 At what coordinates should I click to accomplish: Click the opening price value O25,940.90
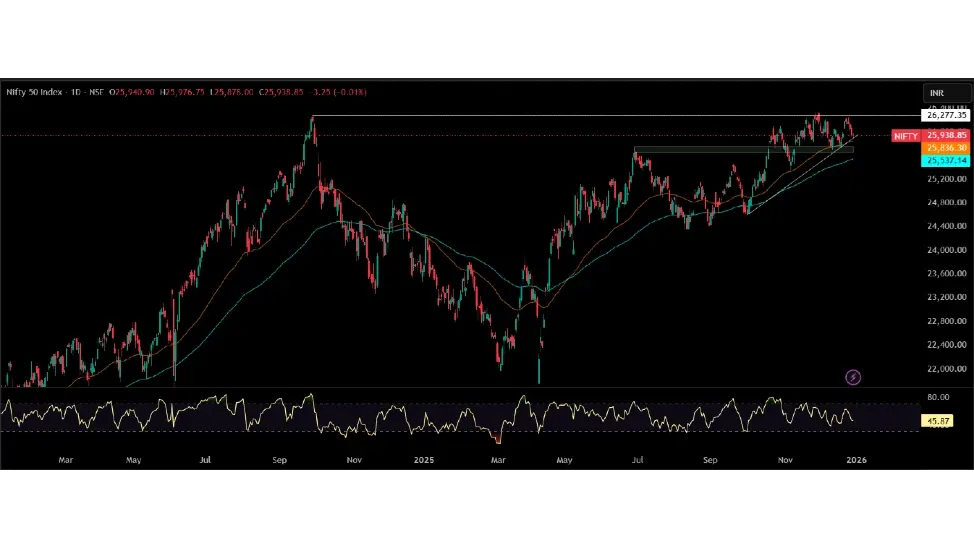coord(132,92)
